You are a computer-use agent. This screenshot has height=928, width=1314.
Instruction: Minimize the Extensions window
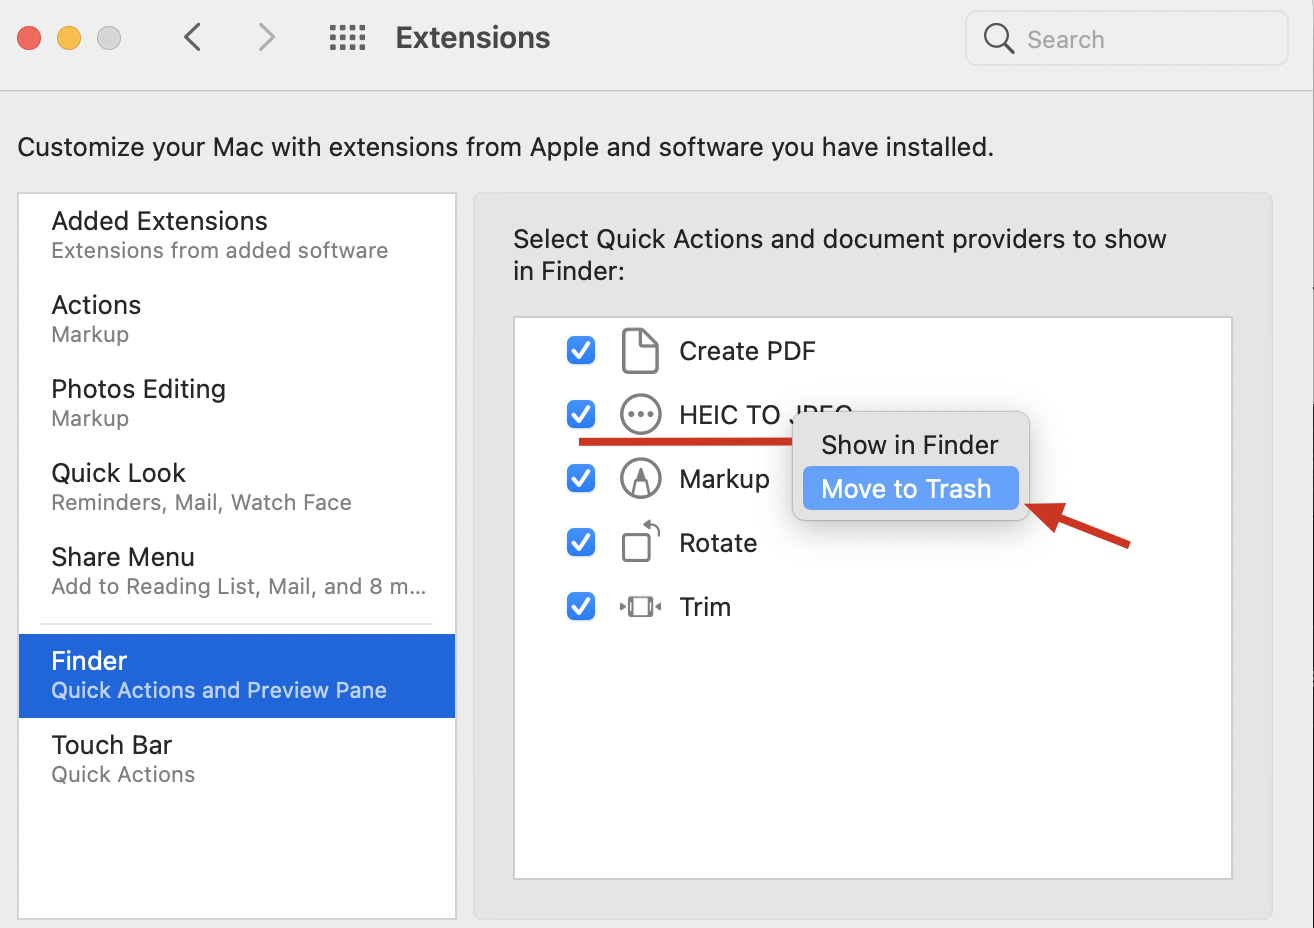pos(69,38)
